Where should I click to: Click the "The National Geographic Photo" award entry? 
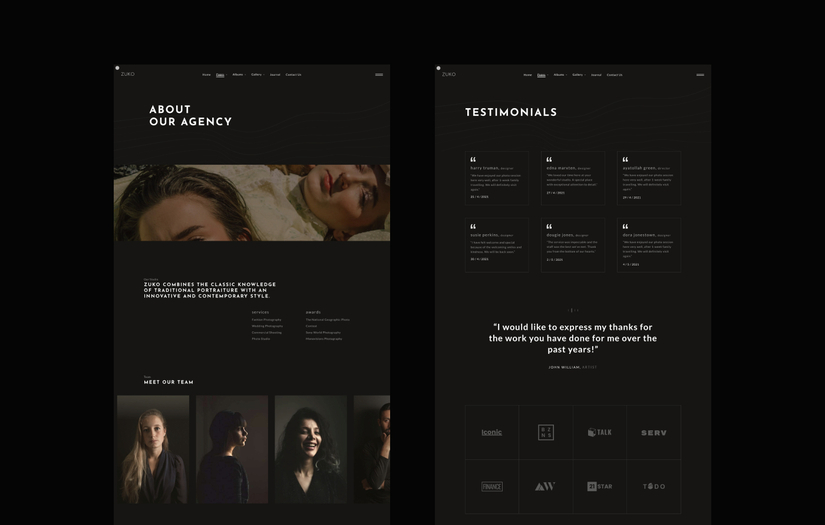[327, 320]
